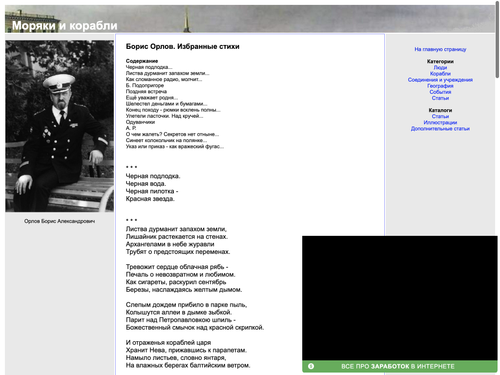This screenshot has height=375, width=500.
Task: Click contents entry 'Улетели ласточки. Над кручей...'
Action: [x=164, y=116]
